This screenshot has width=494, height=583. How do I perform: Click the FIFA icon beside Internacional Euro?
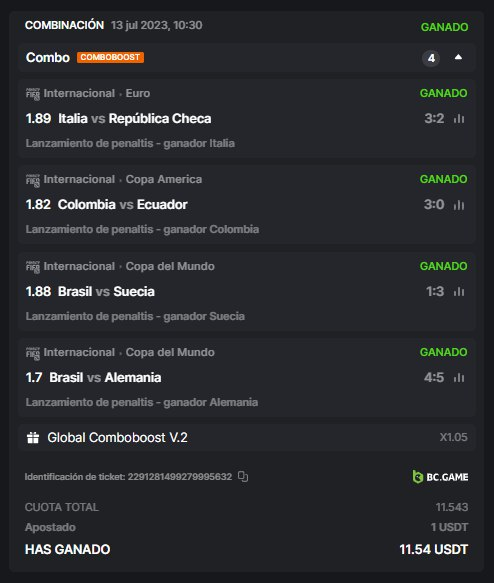coord(33,94)
